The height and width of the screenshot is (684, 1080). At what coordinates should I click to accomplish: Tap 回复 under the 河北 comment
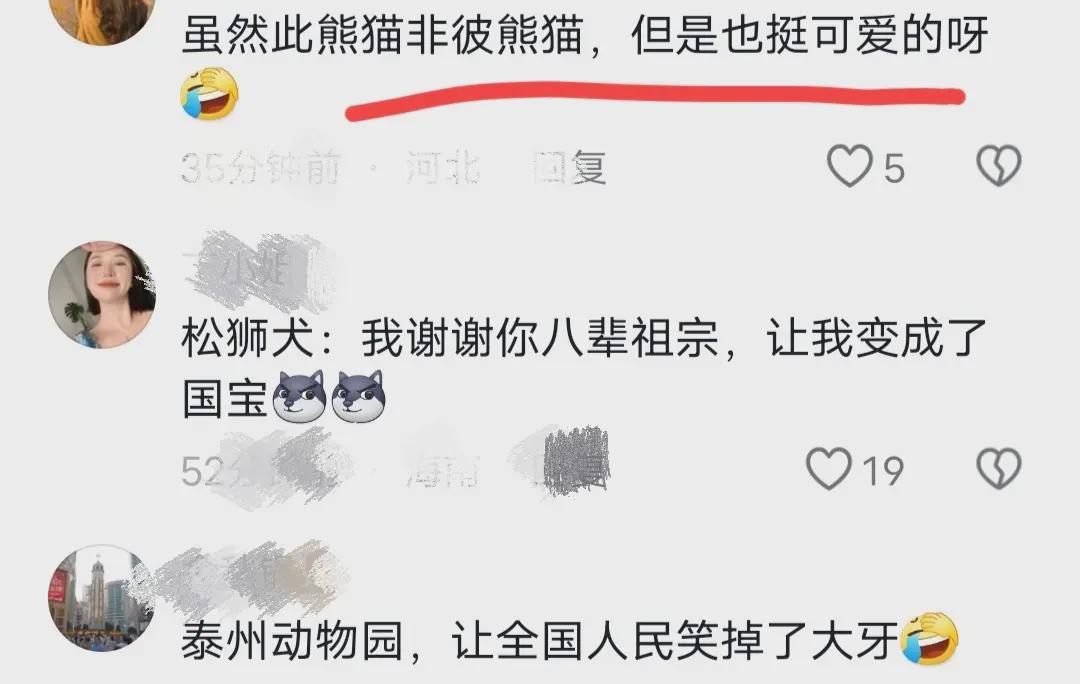[570, 167]
